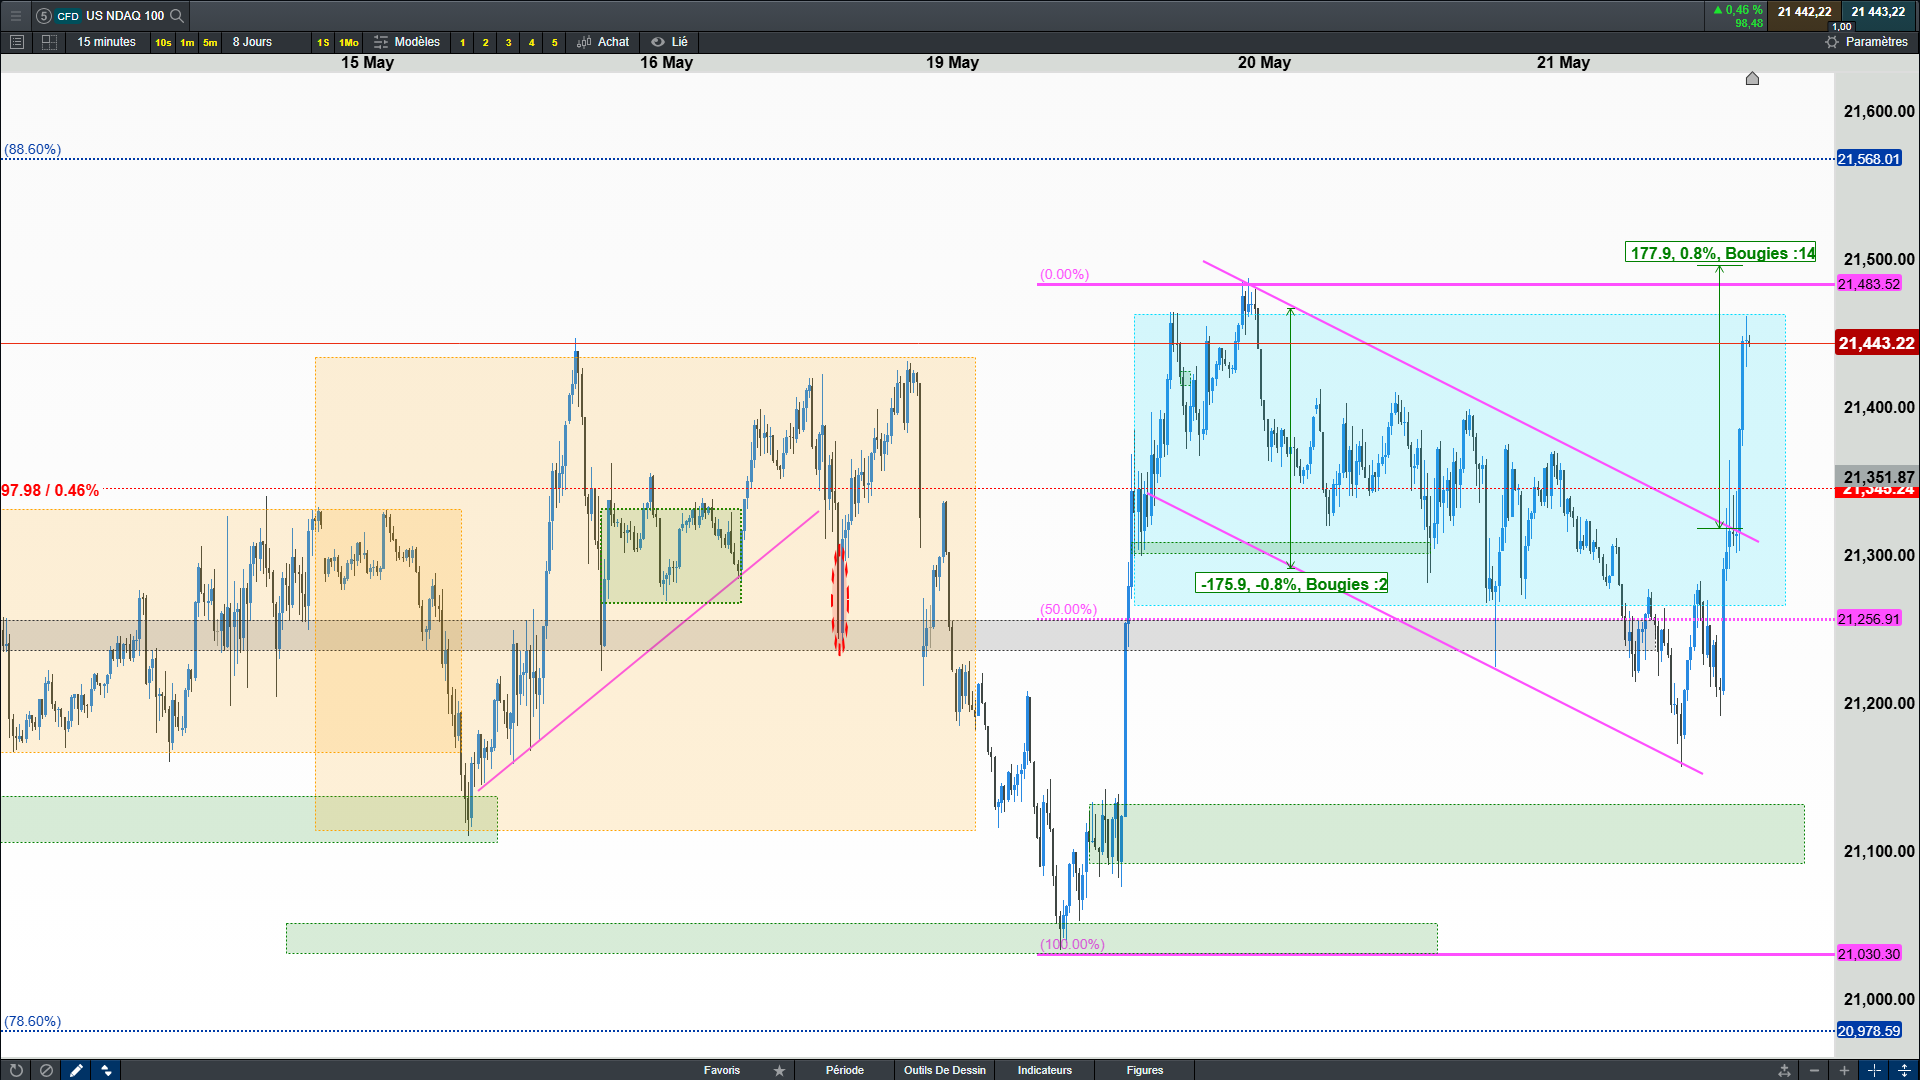Click the zoom-in plus button

click(1844, 1070)
